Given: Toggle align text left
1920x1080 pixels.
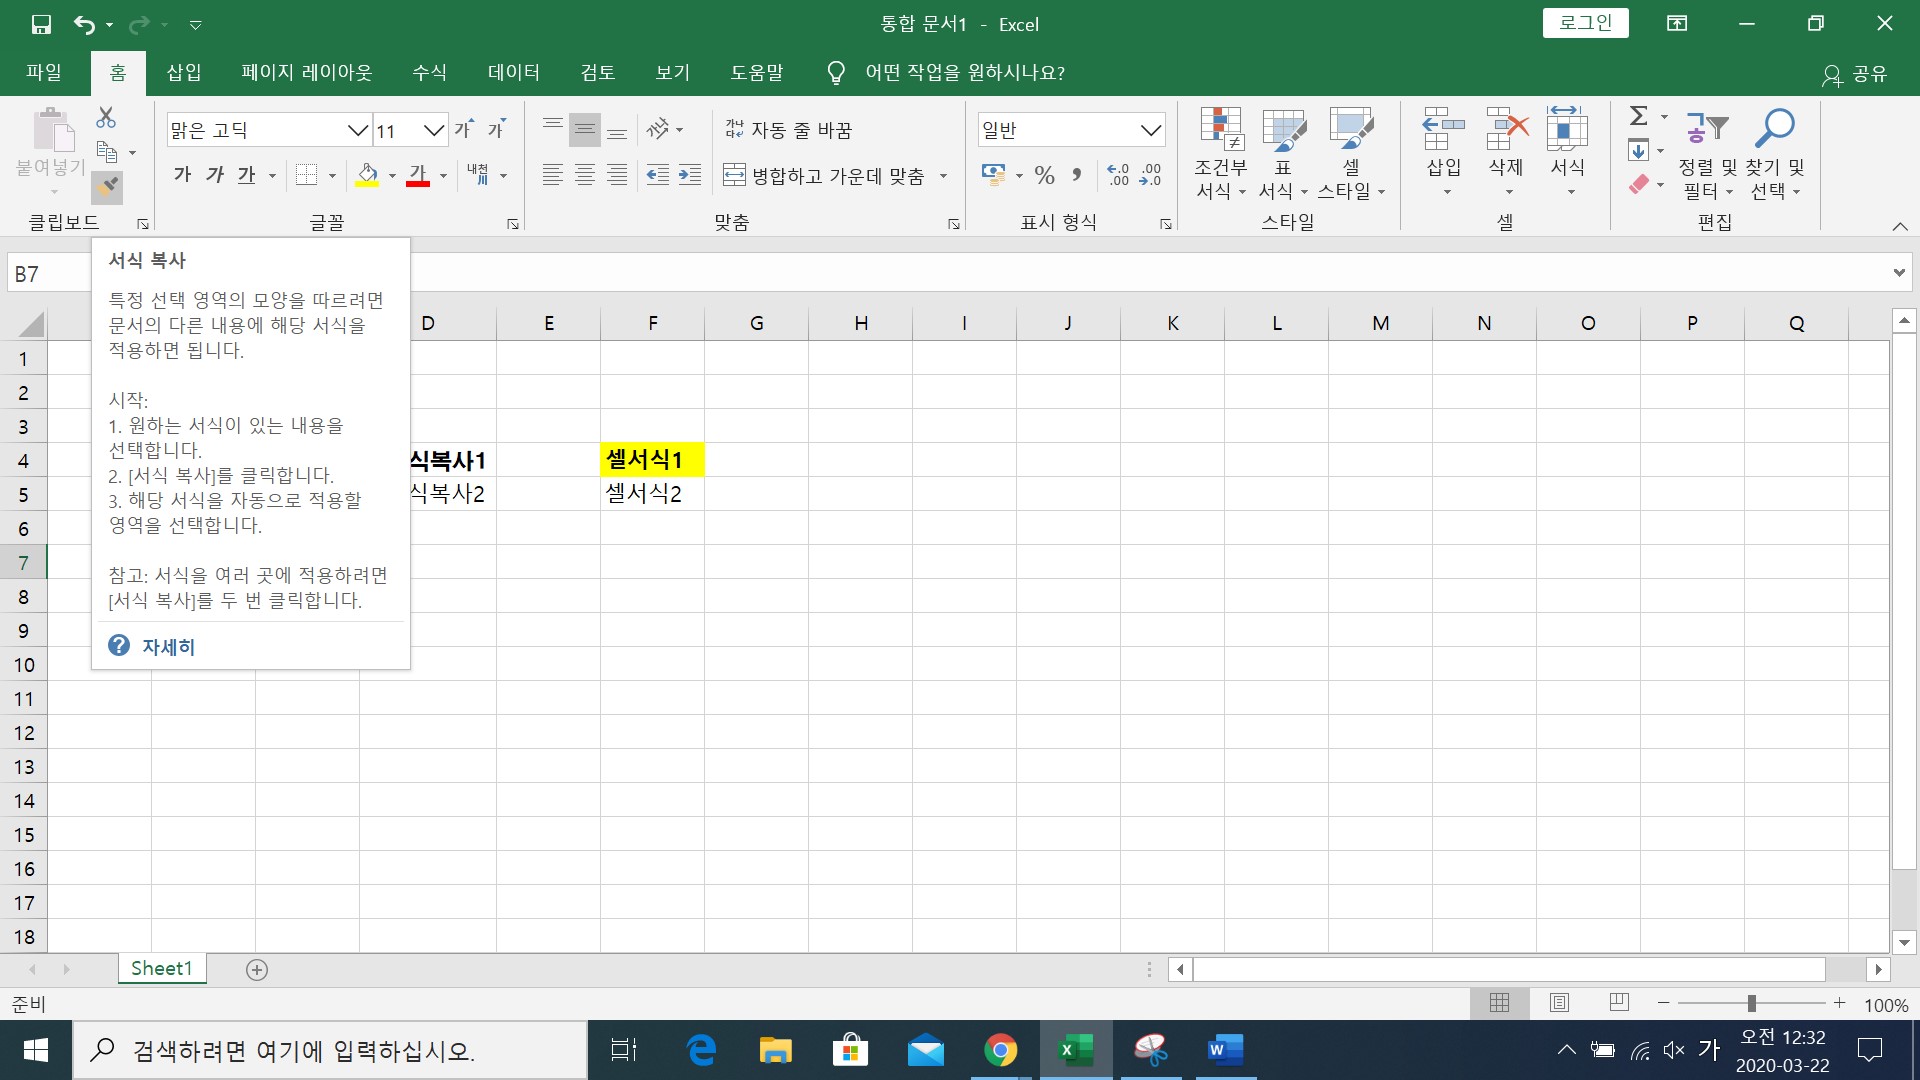Looking at the screenshot, I should pyautogui.click(x=552, y=175).
